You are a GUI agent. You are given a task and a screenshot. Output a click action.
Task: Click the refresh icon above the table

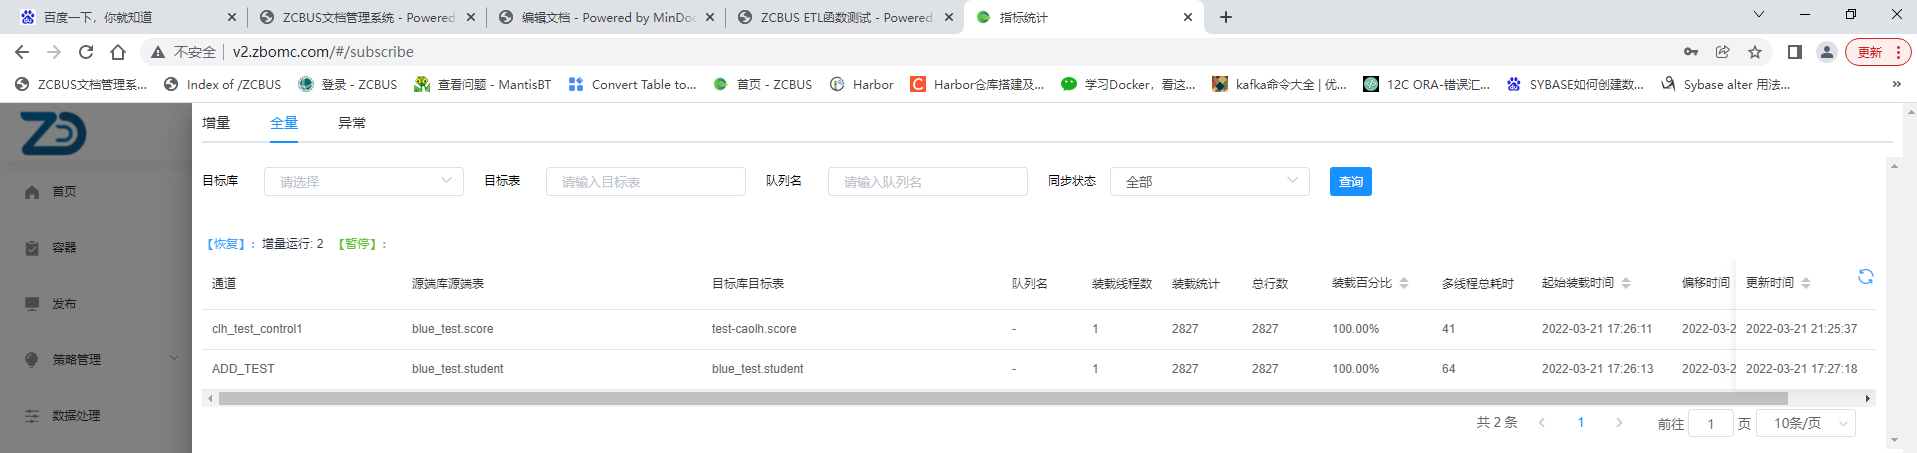tap(1865, 277)
